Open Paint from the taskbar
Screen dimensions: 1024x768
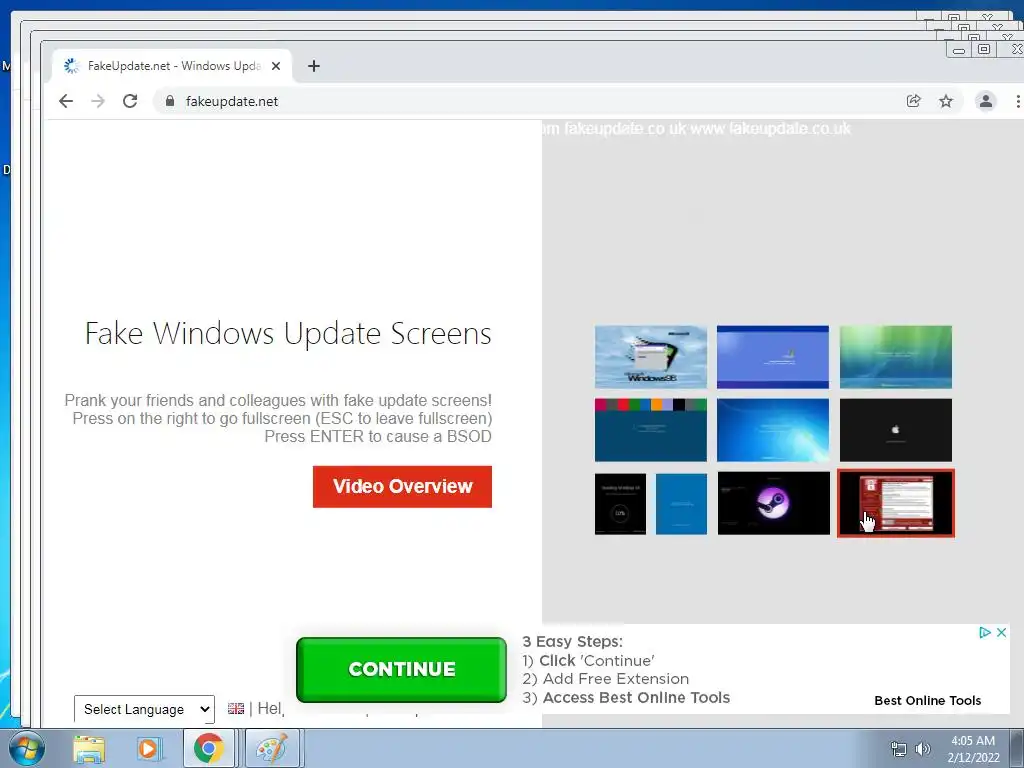click(x=272, y=748)
